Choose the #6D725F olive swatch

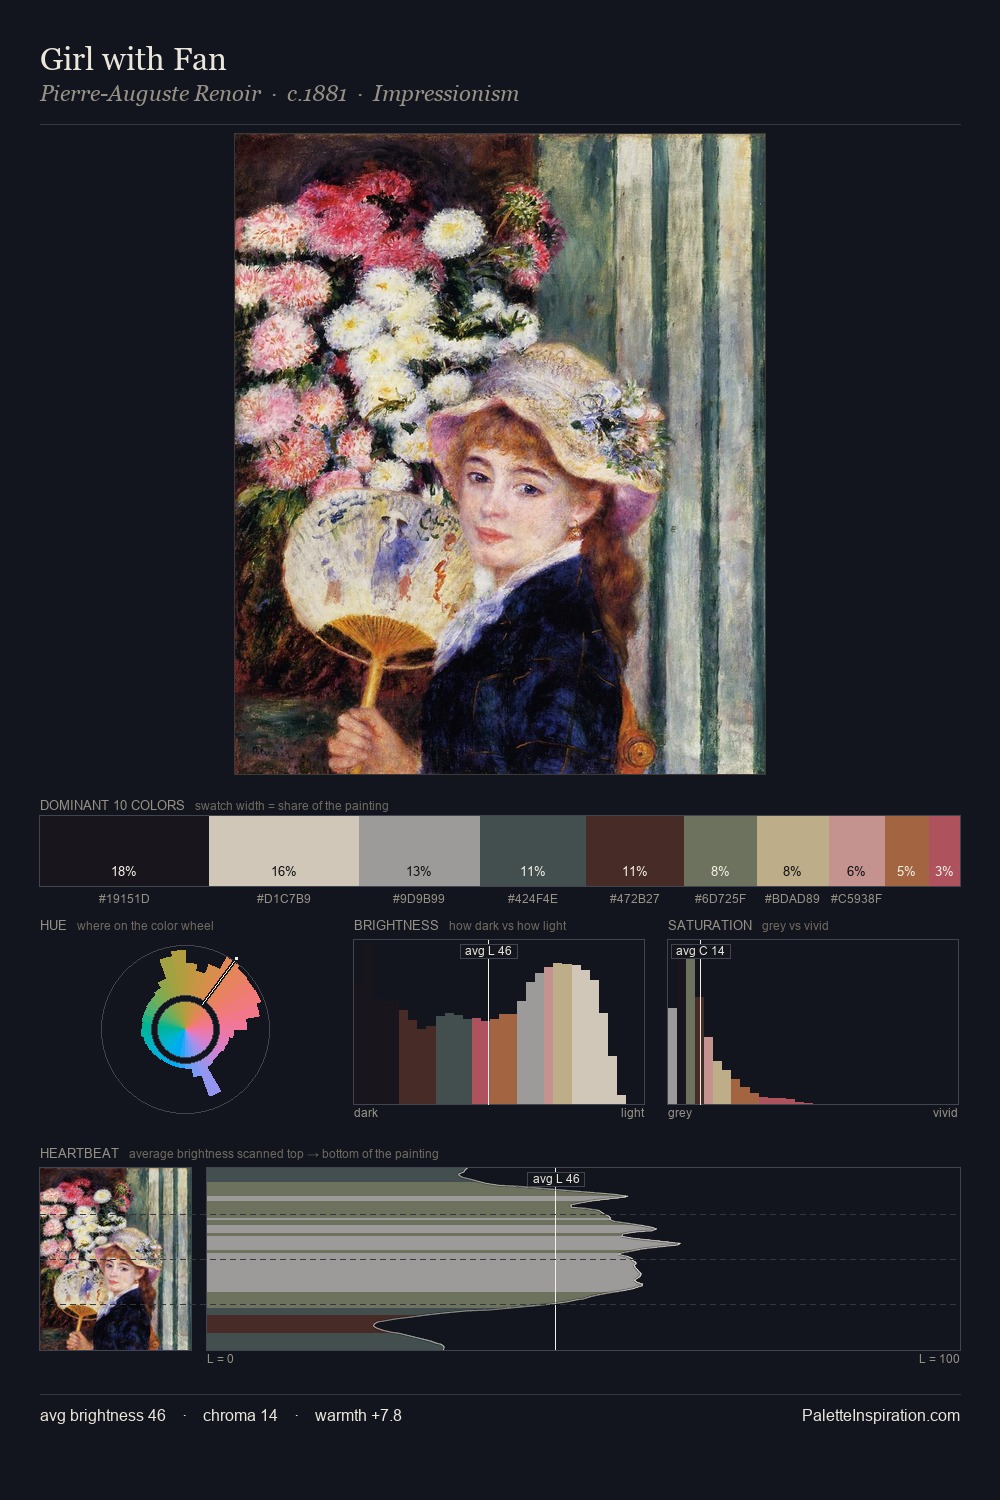(720, 851)
